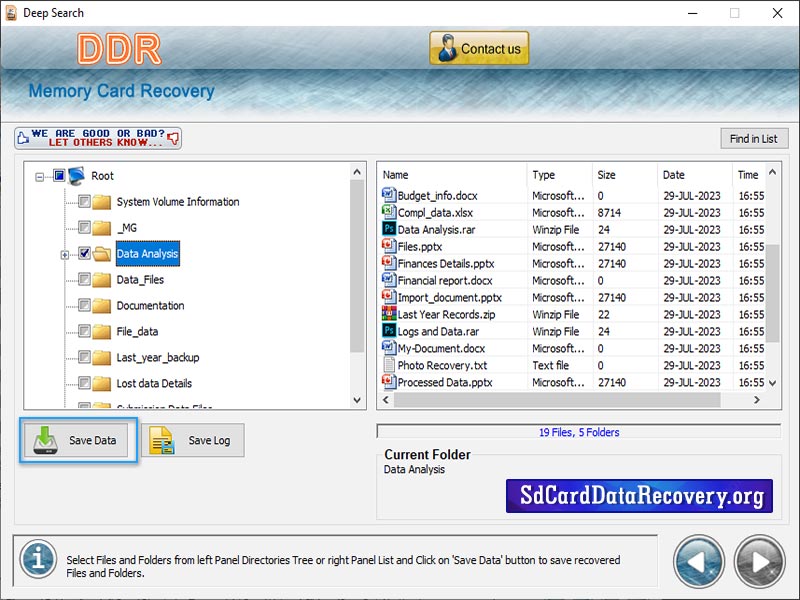800x600 pixels.
Task: Click the text file icon for Photo Recovery.txt
Action: pos(390,364)
